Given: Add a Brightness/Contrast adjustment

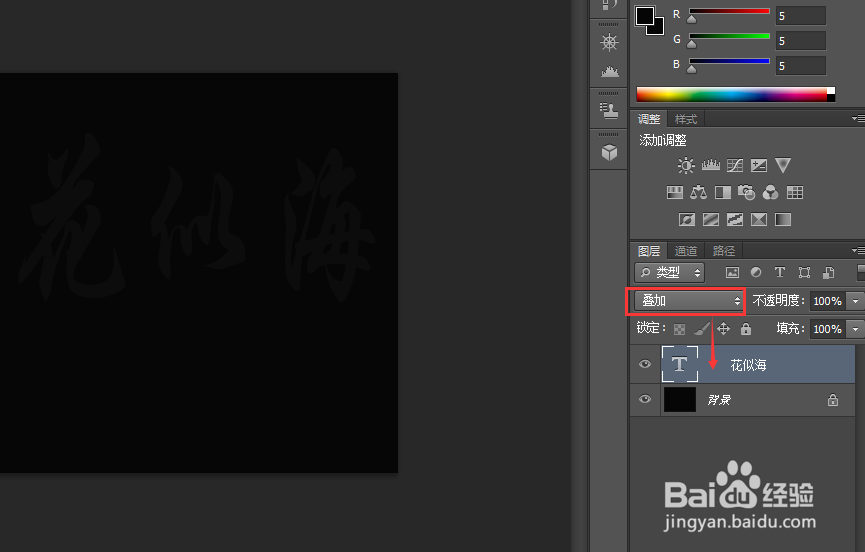Looking at the screenshot, I should 686,165.
